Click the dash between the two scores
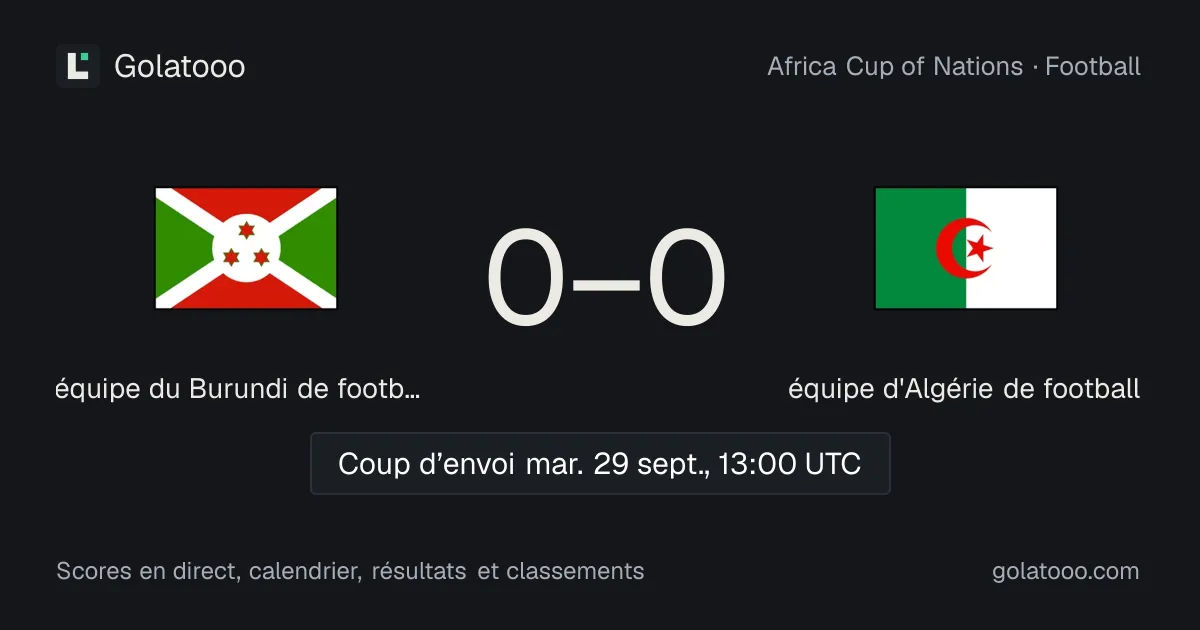 pyautogui.click(x=606, y=282)
